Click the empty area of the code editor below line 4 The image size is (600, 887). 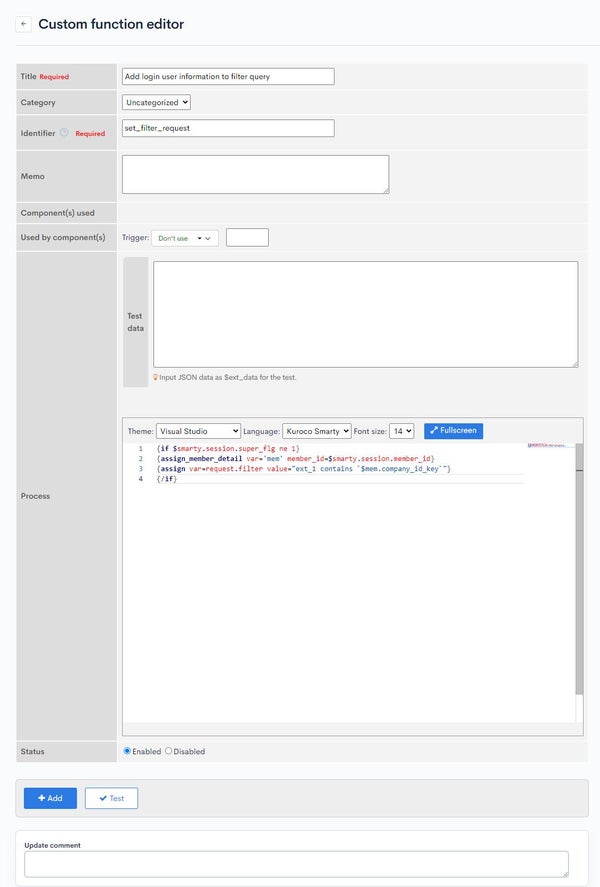pyautogui.click(x=339, y=600)
